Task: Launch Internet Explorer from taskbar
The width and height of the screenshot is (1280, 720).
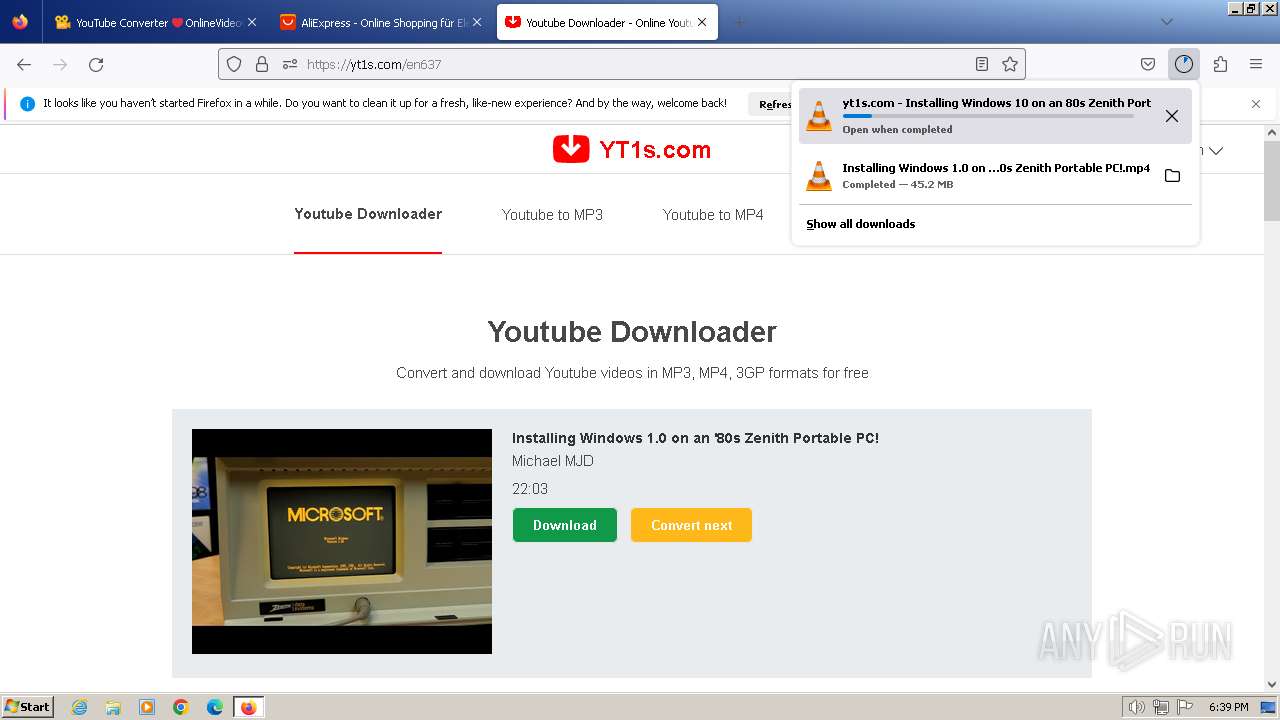Action: tap(80, 707)
